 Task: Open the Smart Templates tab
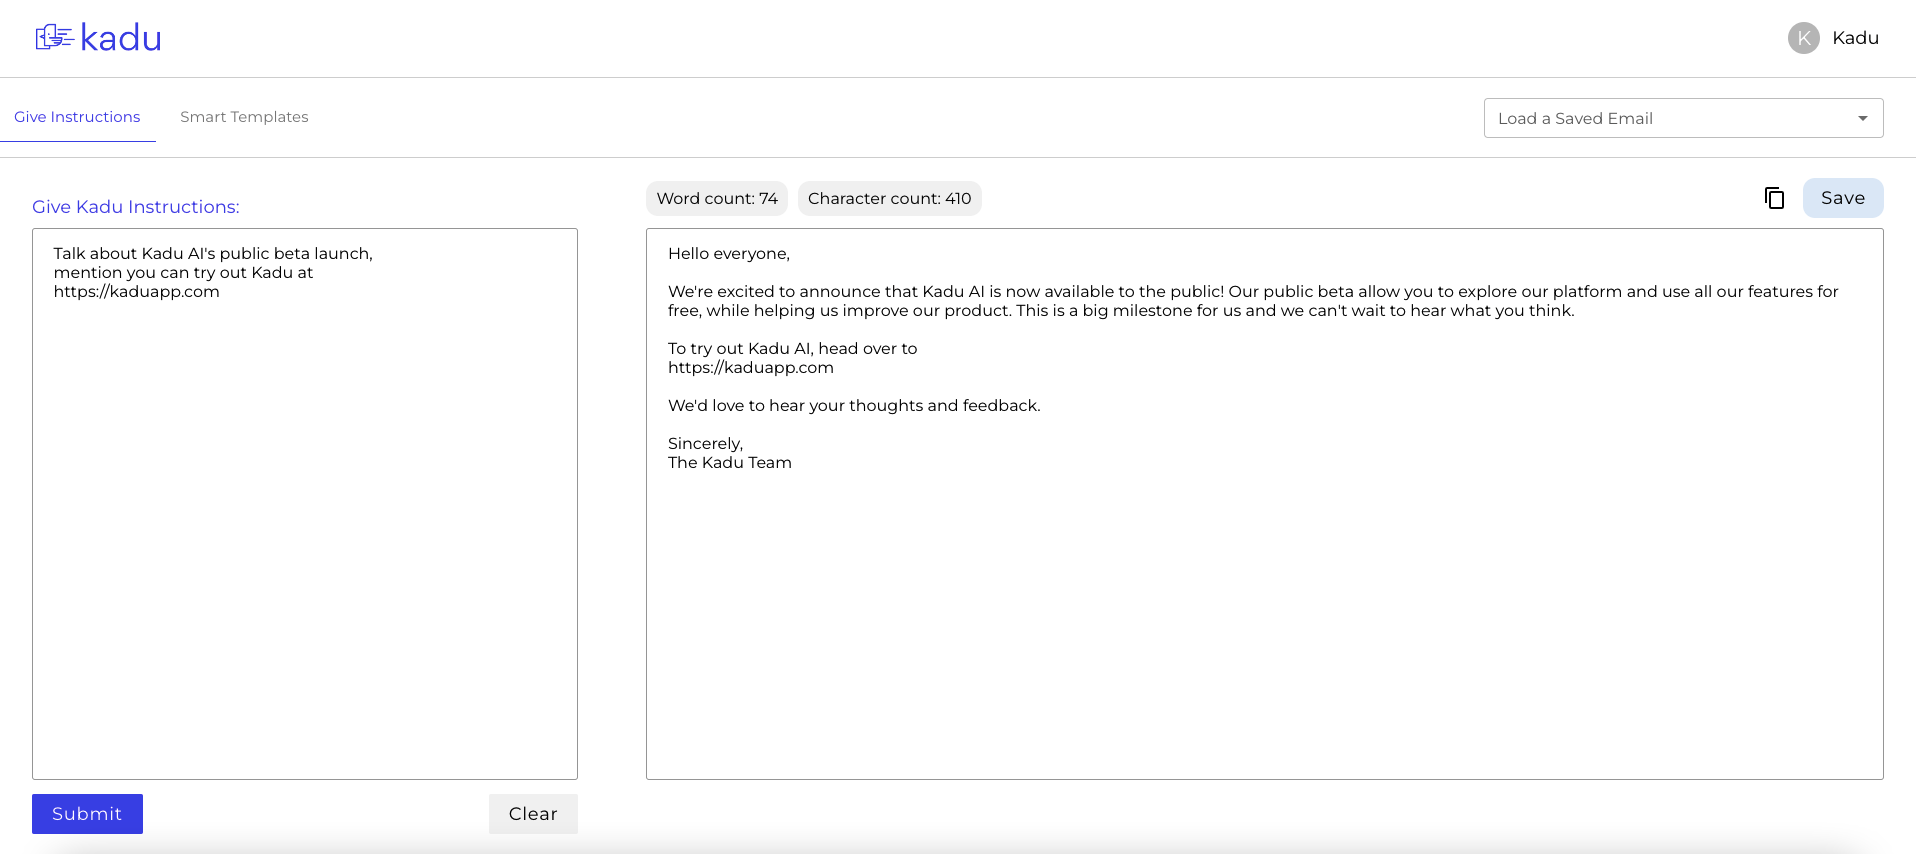point(244,117)
